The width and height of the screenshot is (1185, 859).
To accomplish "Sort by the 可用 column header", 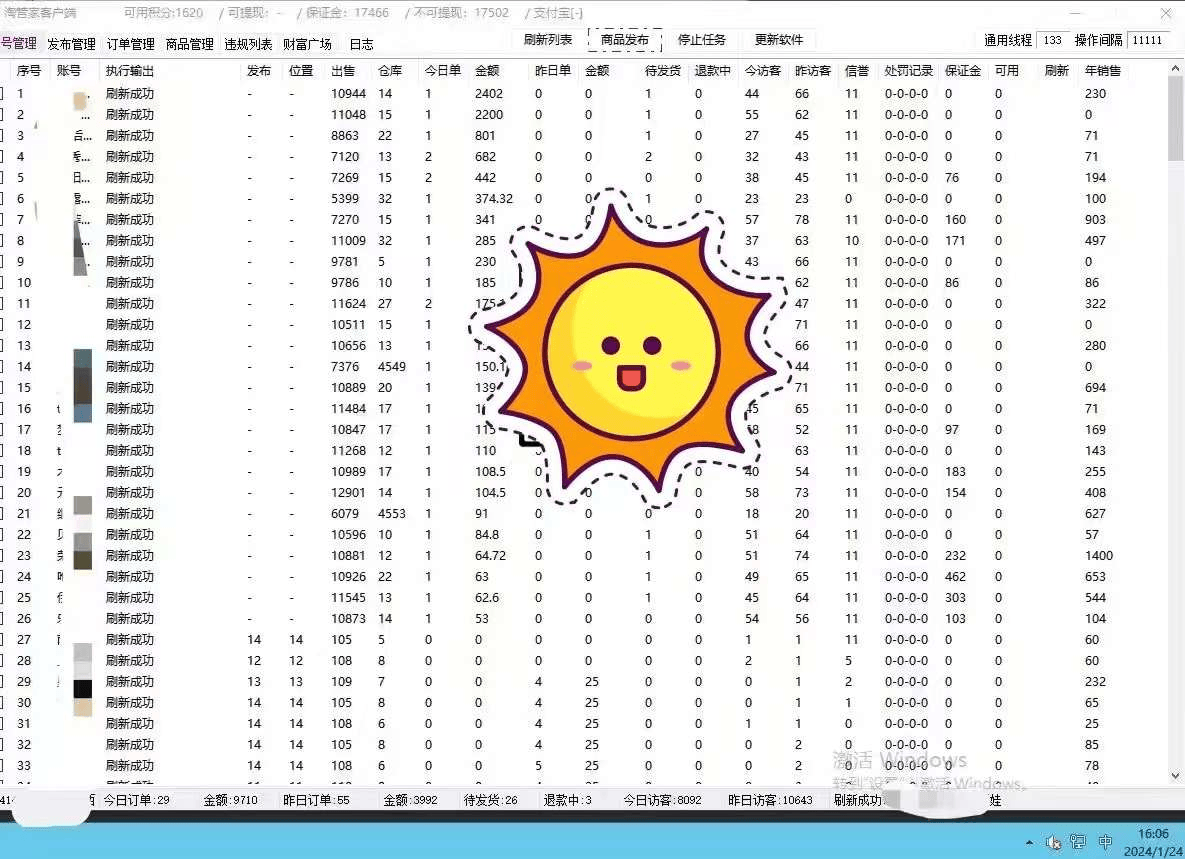I will [x=1007, y=70].
